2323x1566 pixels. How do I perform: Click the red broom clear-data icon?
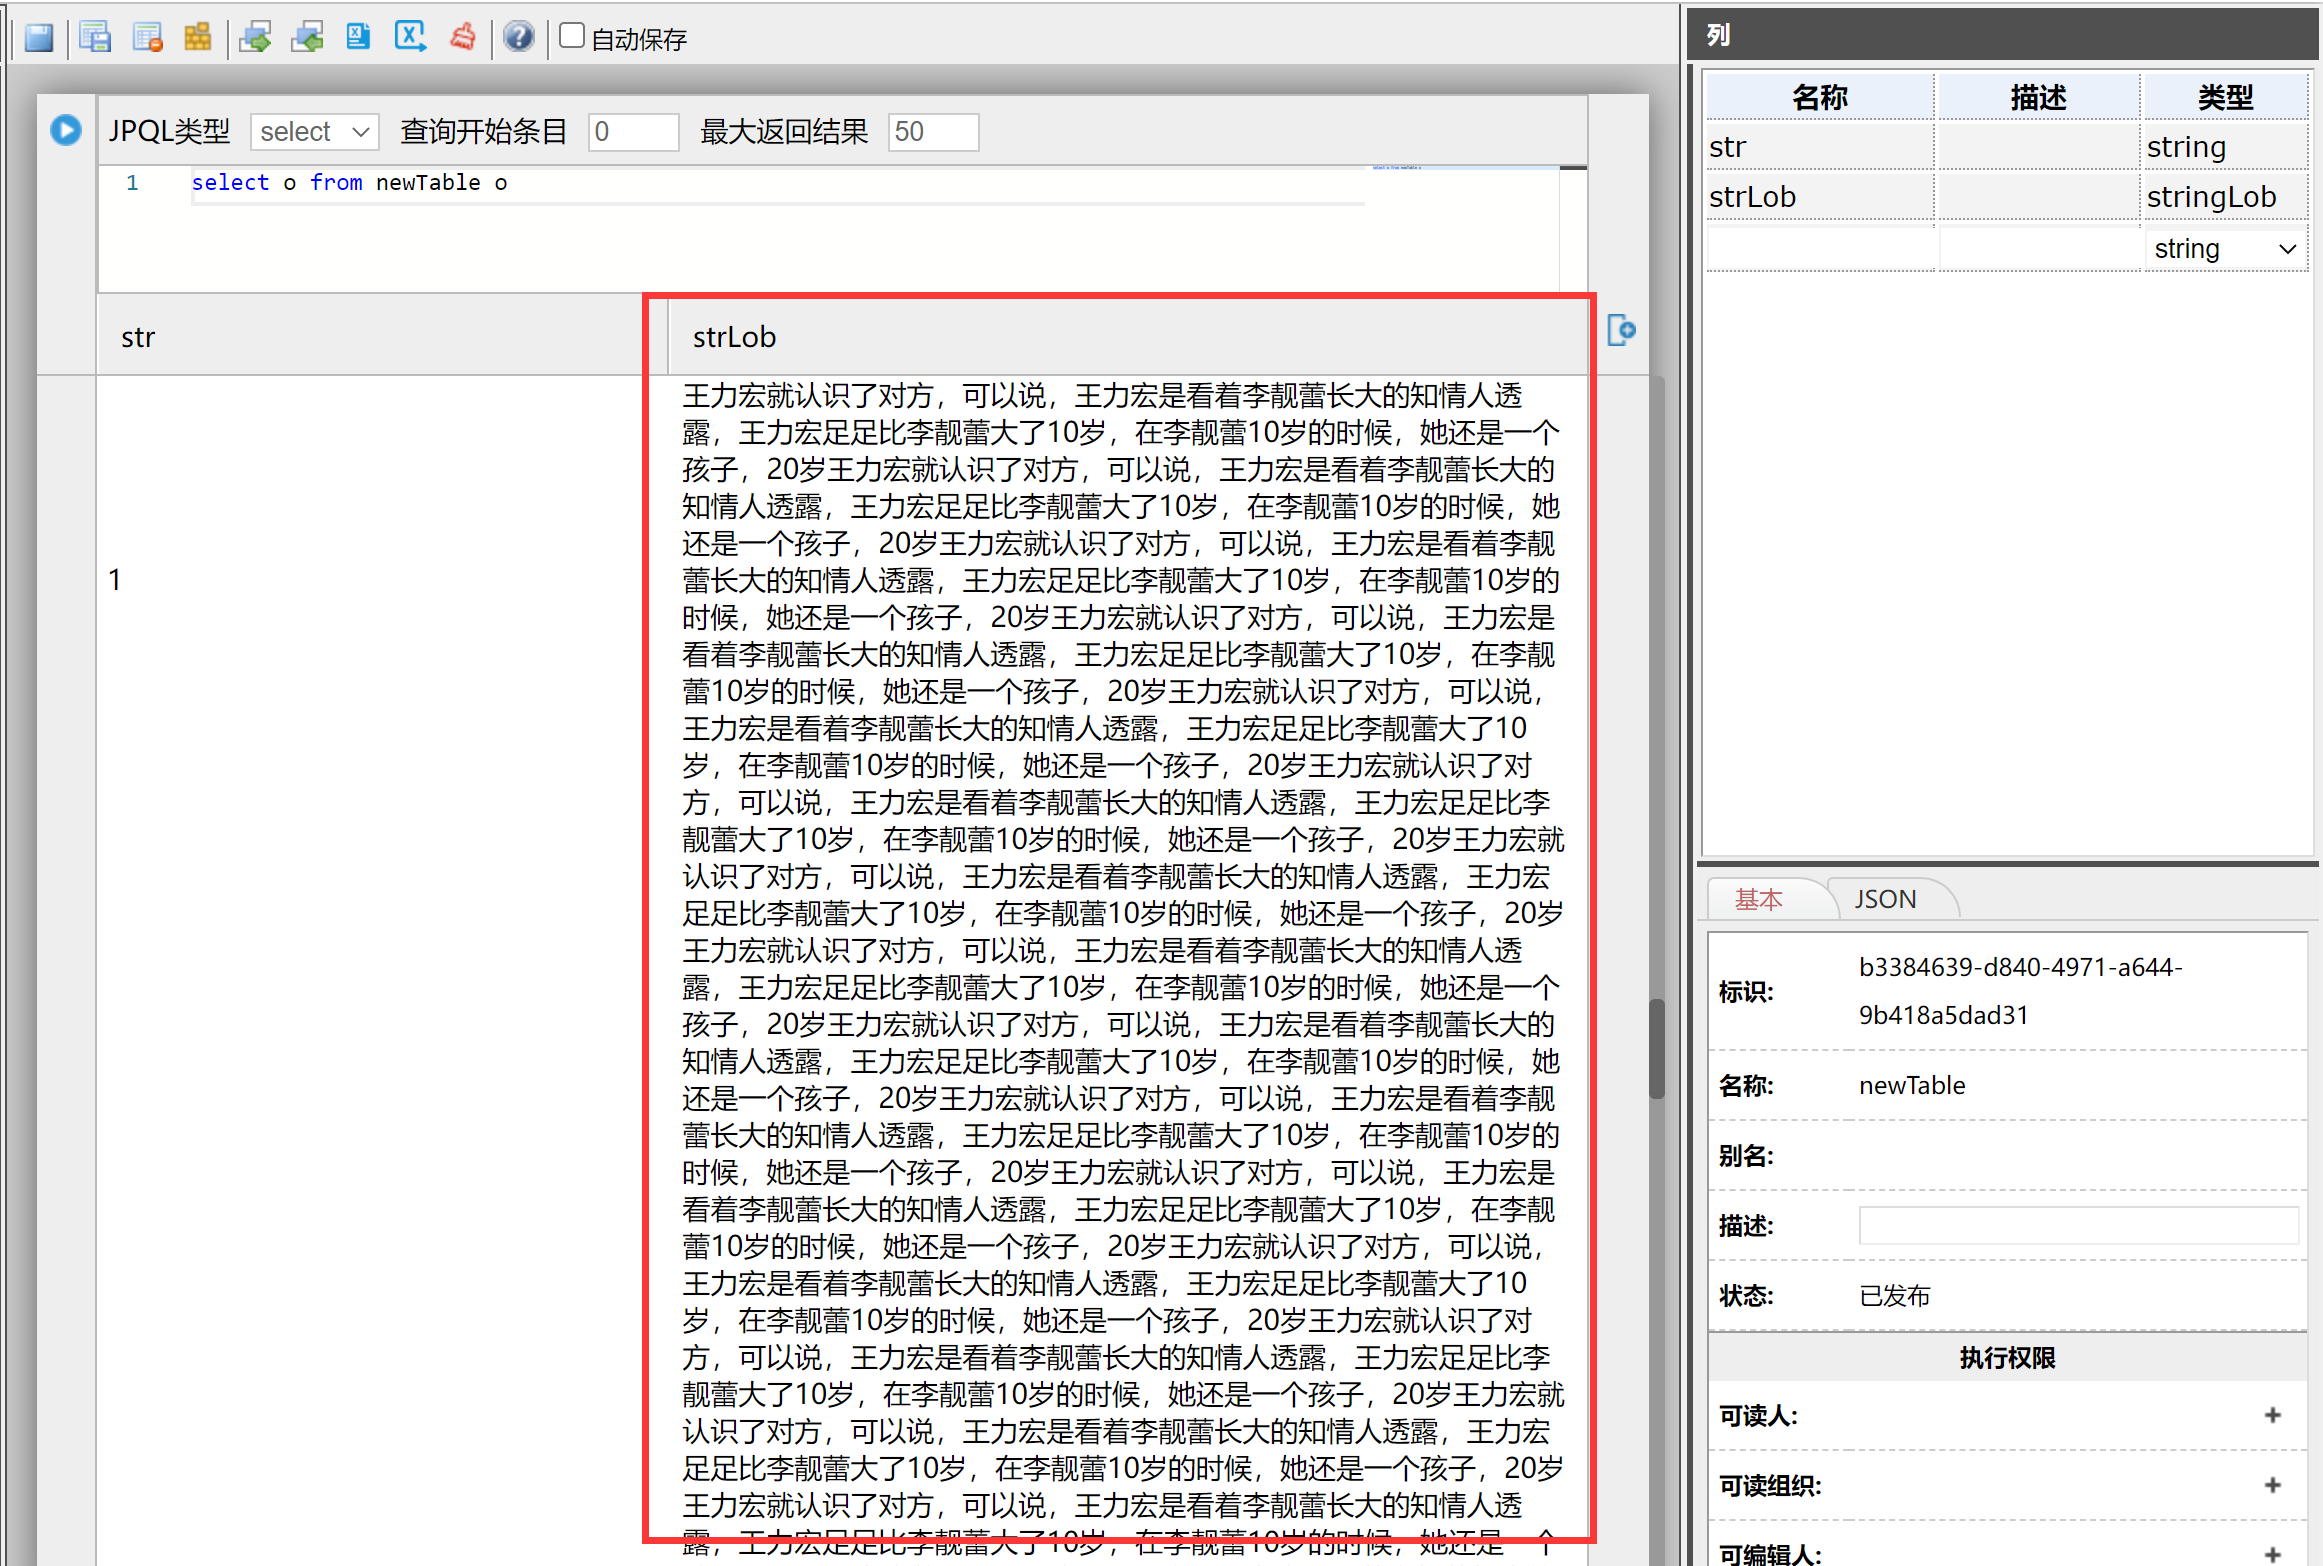[x=463, y=38]
